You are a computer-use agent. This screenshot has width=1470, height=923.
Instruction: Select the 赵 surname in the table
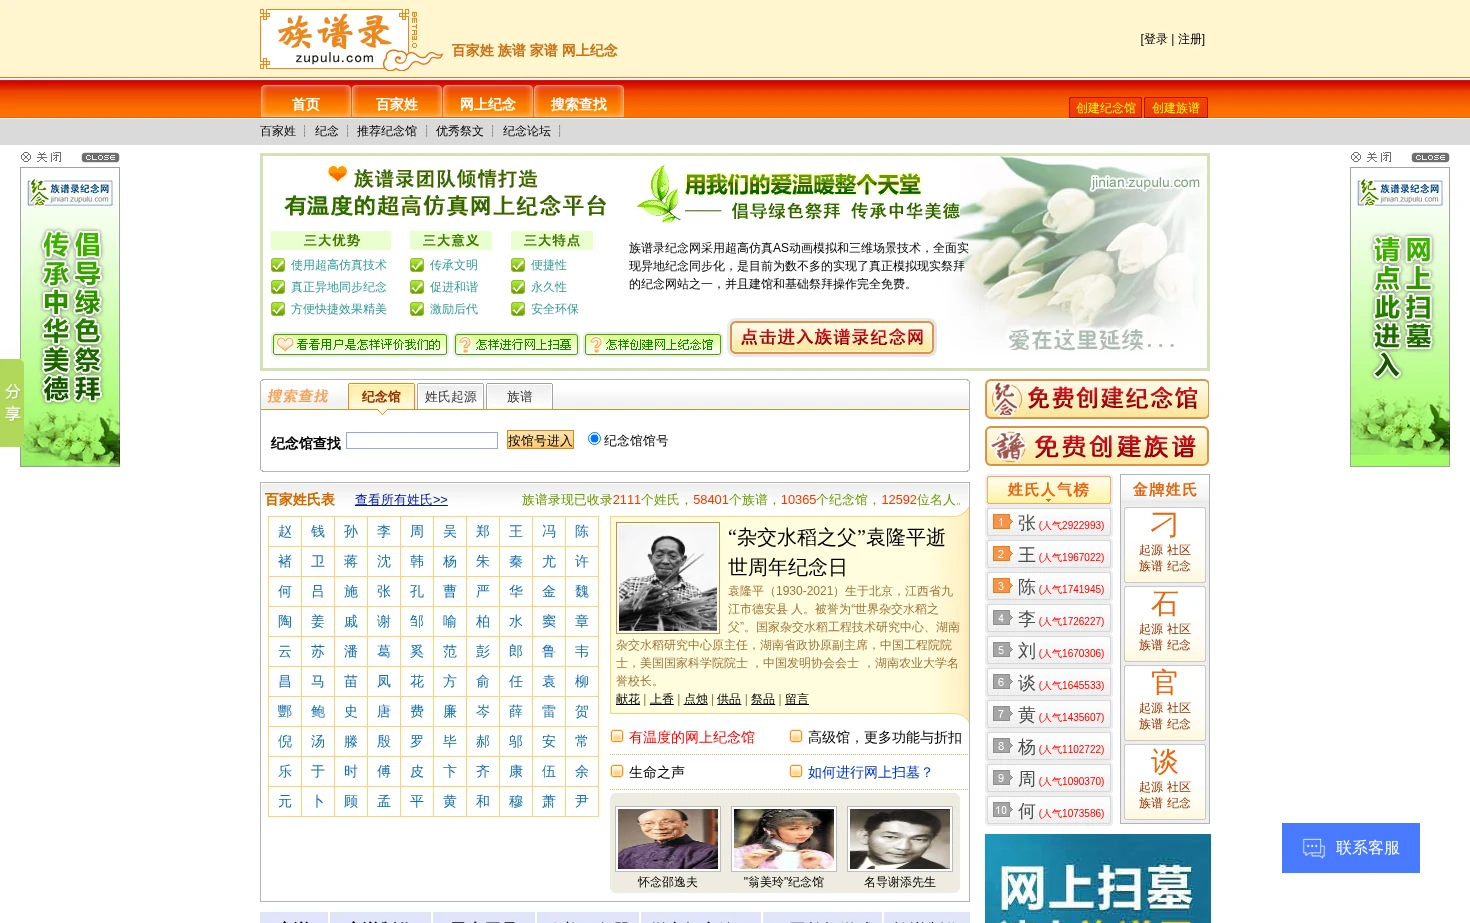point(285,532)
